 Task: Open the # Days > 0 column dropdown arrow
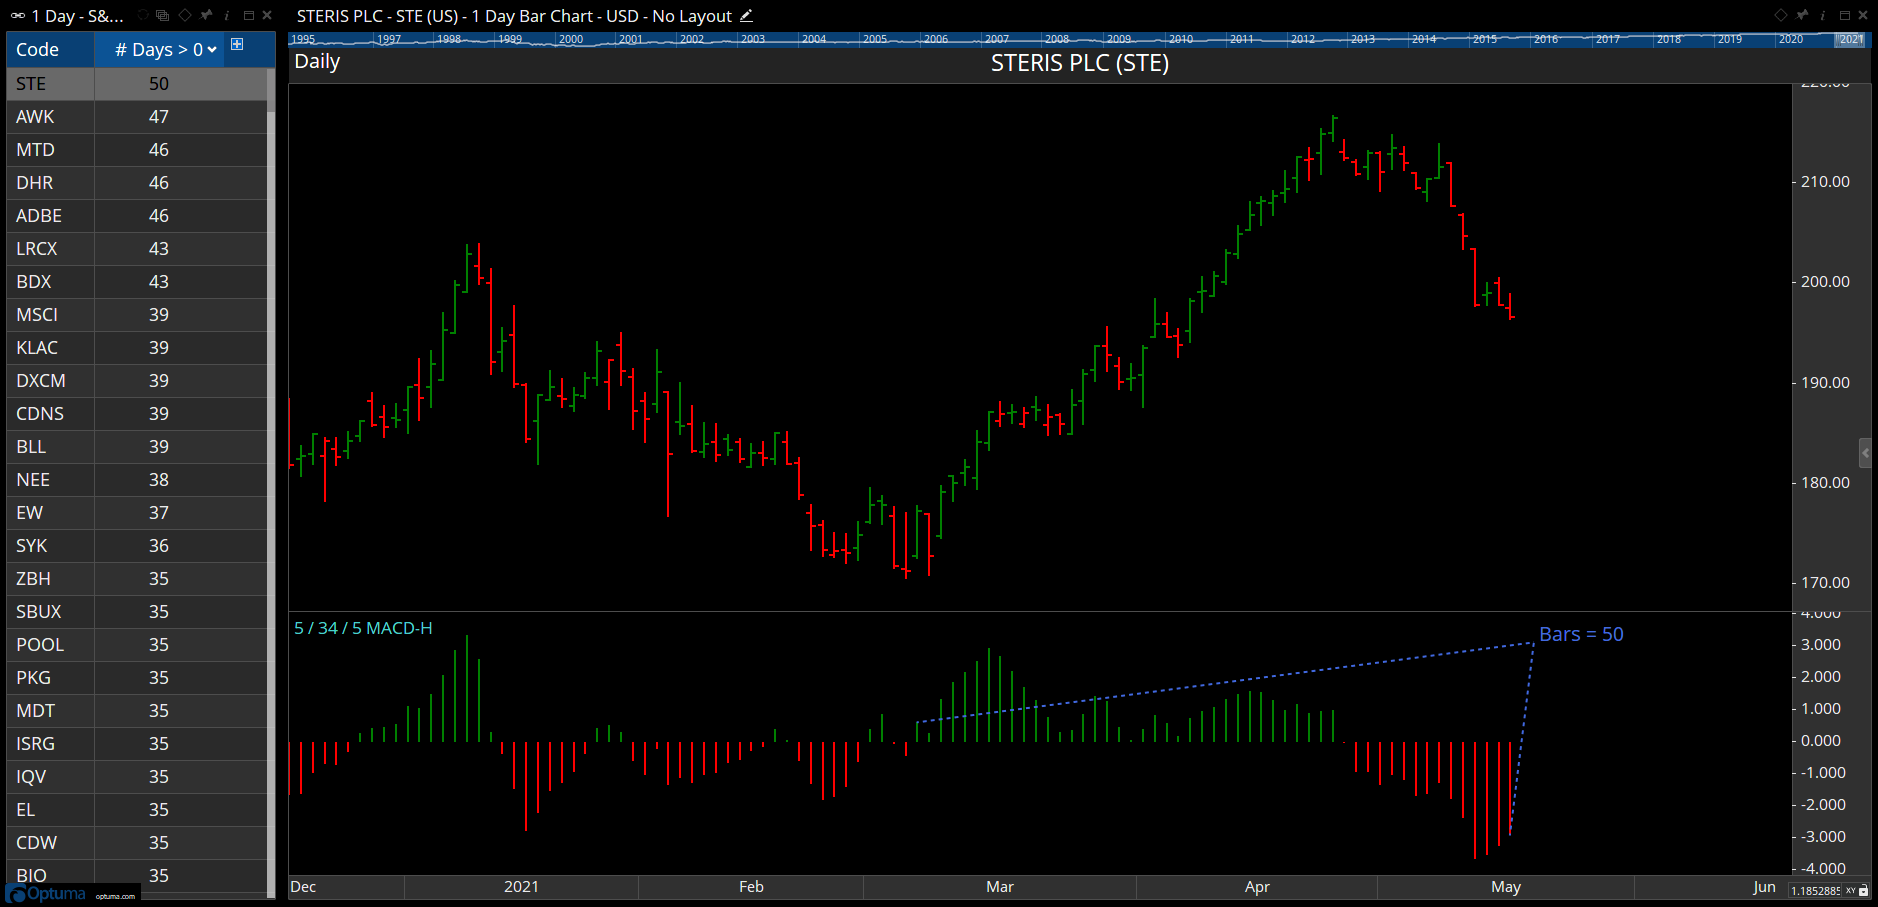point(212,50)
